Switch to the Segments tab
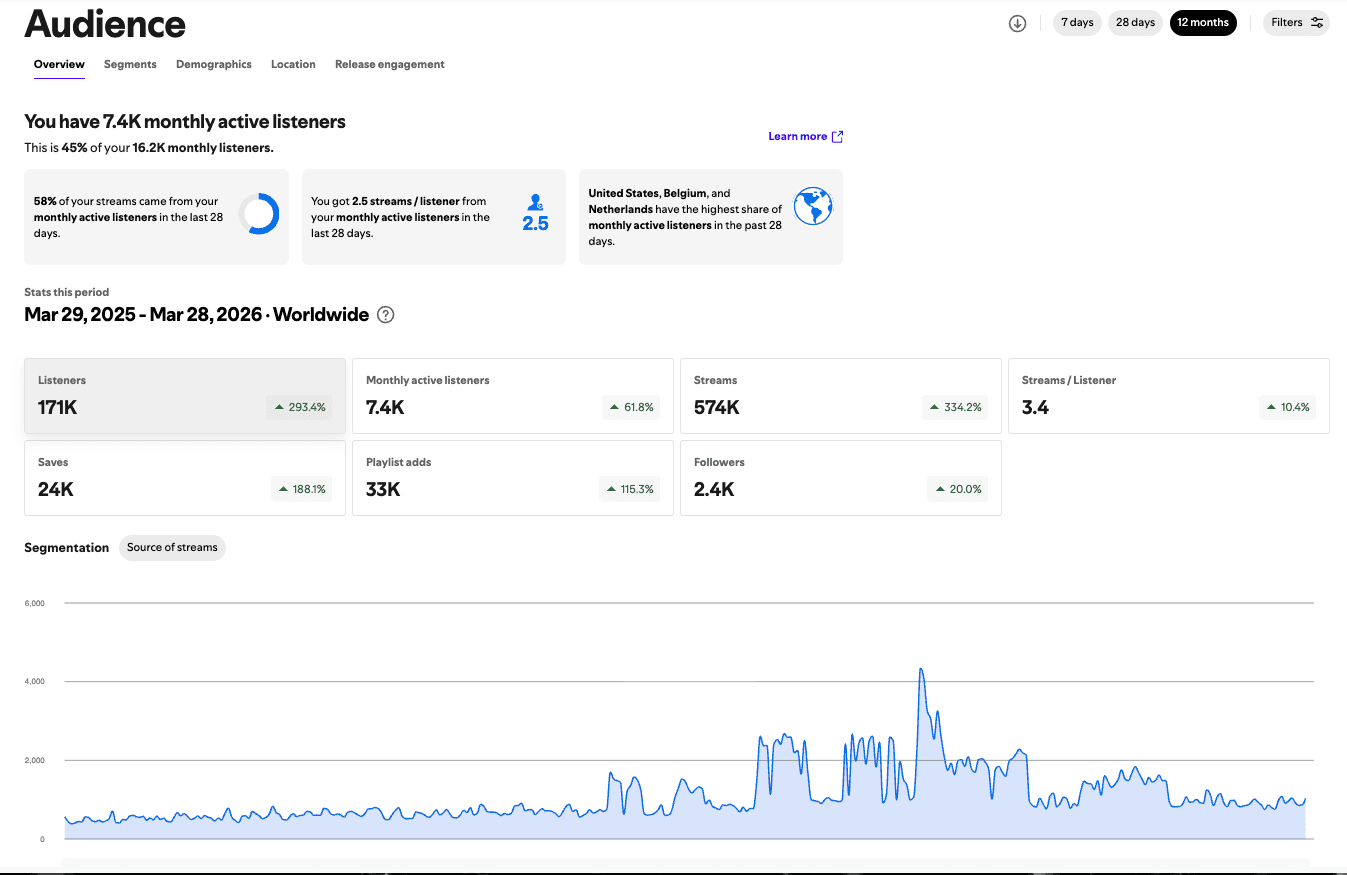The height and width of the screenshot is (875, 1347). pyautogui.click(x=130, y=64)
